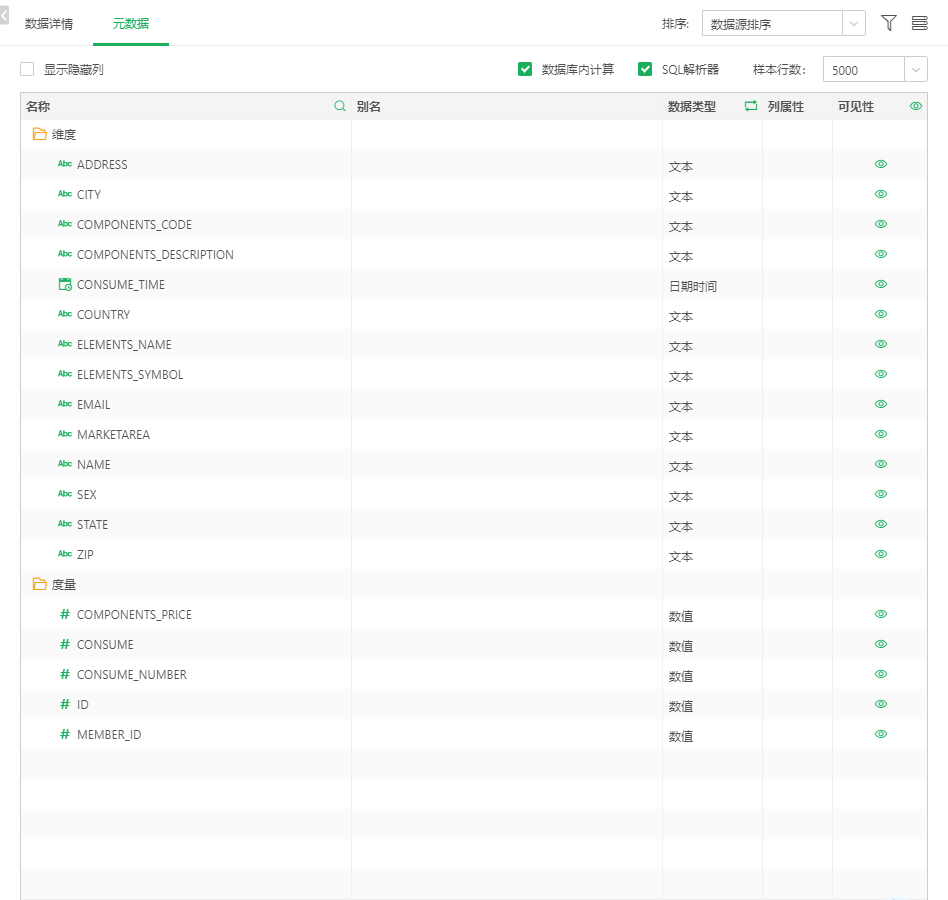948x900 pixels.
Task: Open the 数据源排序 sort dropdown
Action: click(783, 24)
